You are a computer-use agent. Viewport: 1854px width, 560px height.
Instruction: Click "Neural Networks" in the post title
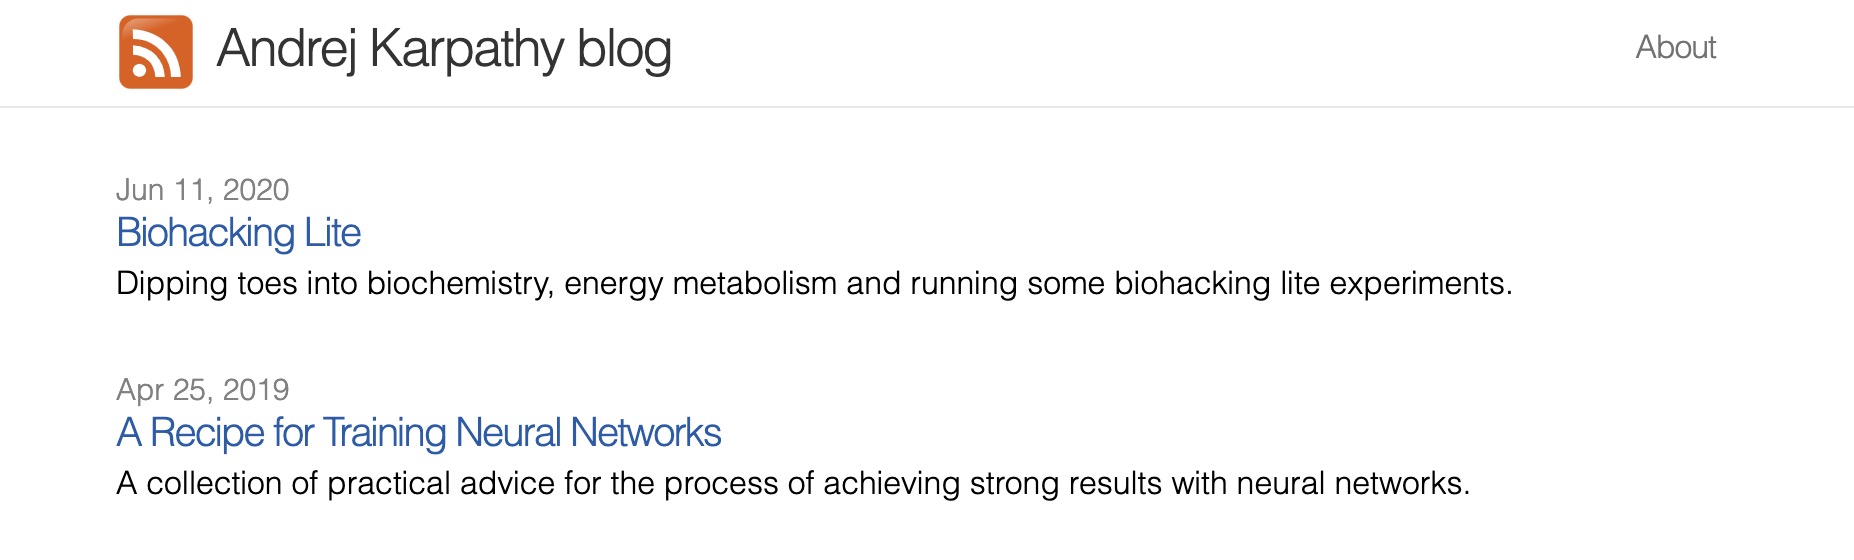(x=588, y=433)
